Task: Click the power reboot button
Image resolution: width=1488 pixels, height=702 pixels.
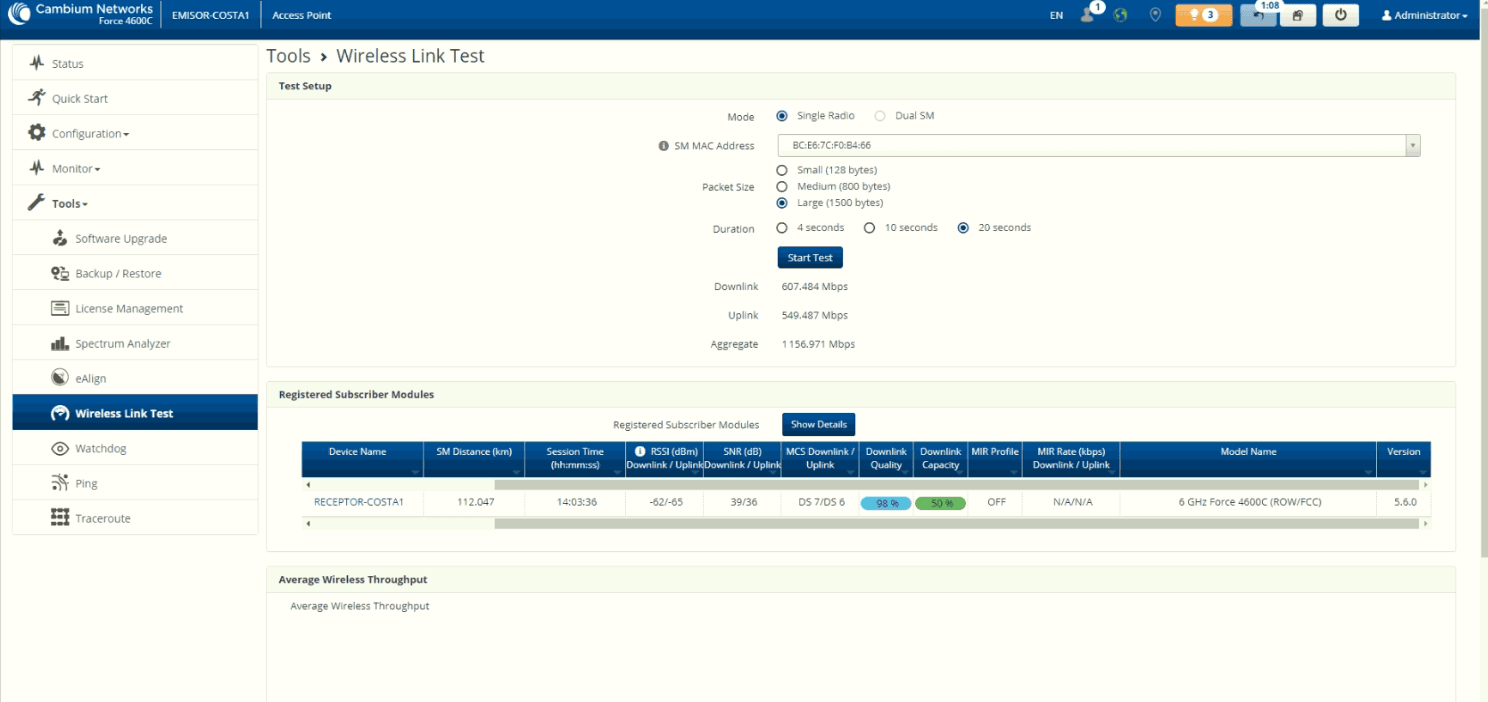Action: [x=1340, y=16]
